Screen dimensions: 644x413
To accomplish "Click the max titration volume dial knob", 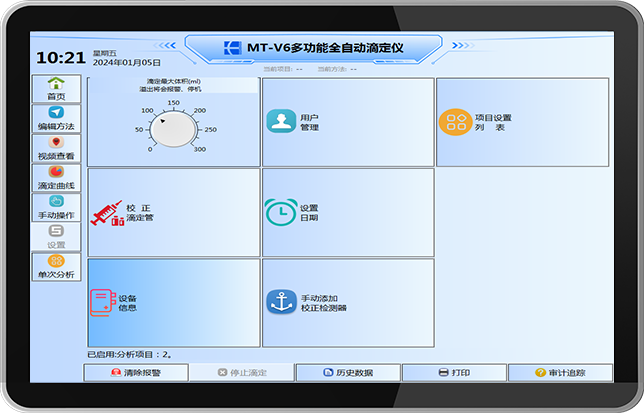I will [175, 129].
